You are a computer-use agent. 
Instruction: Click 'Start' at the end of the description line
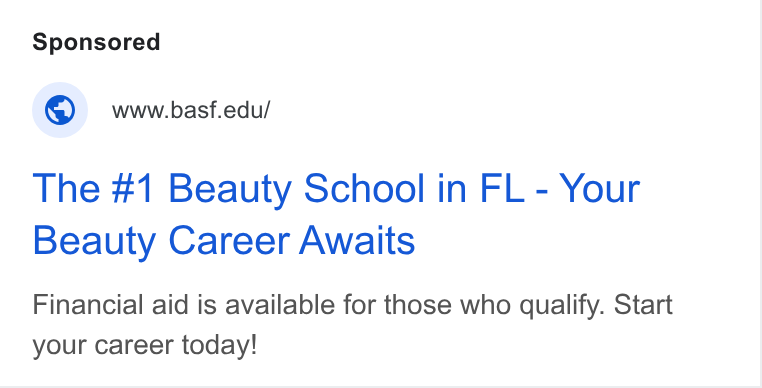click(643, 305)
